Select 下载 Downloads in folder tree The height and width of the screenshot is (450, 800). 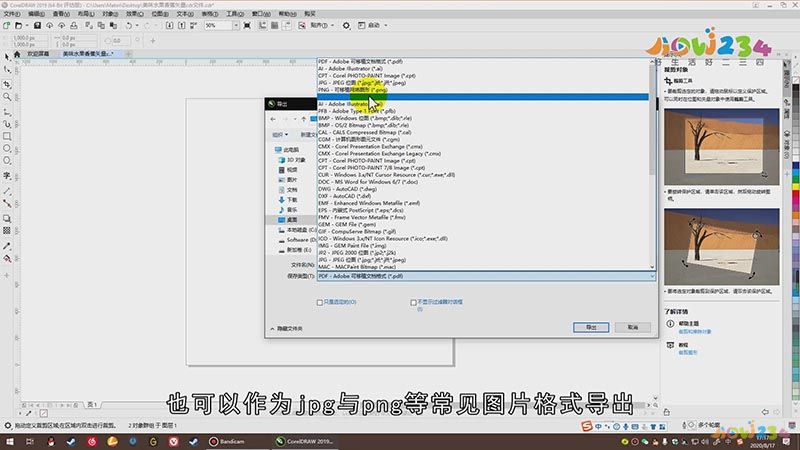(287, 200)
